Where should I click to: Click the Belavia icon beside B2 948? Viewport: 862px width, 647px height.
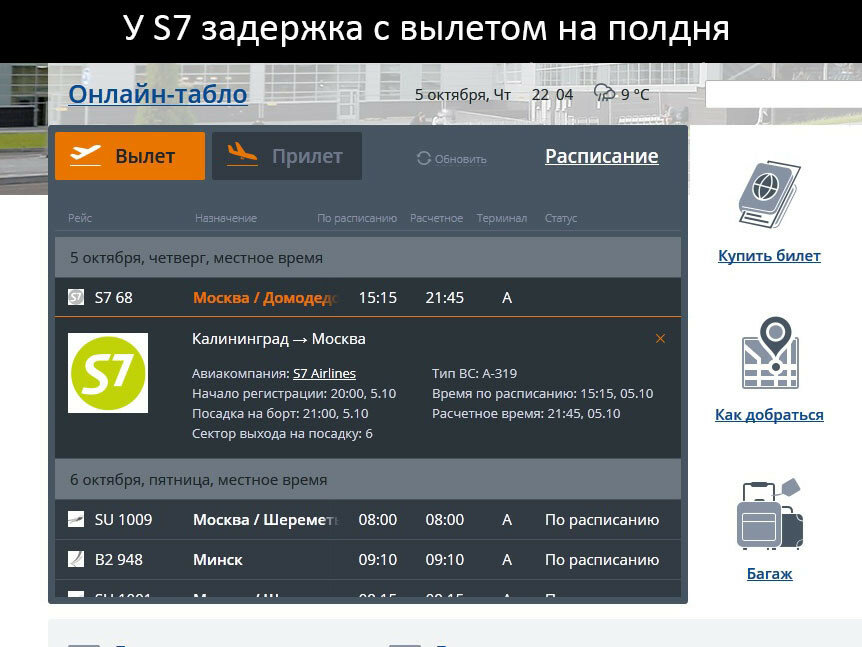(76, 559)
